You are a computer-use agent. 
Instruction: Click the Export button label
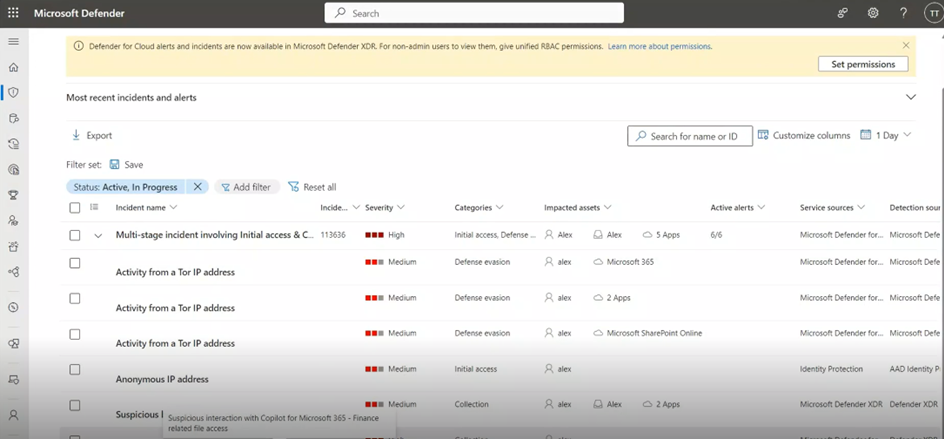[99, 136]
